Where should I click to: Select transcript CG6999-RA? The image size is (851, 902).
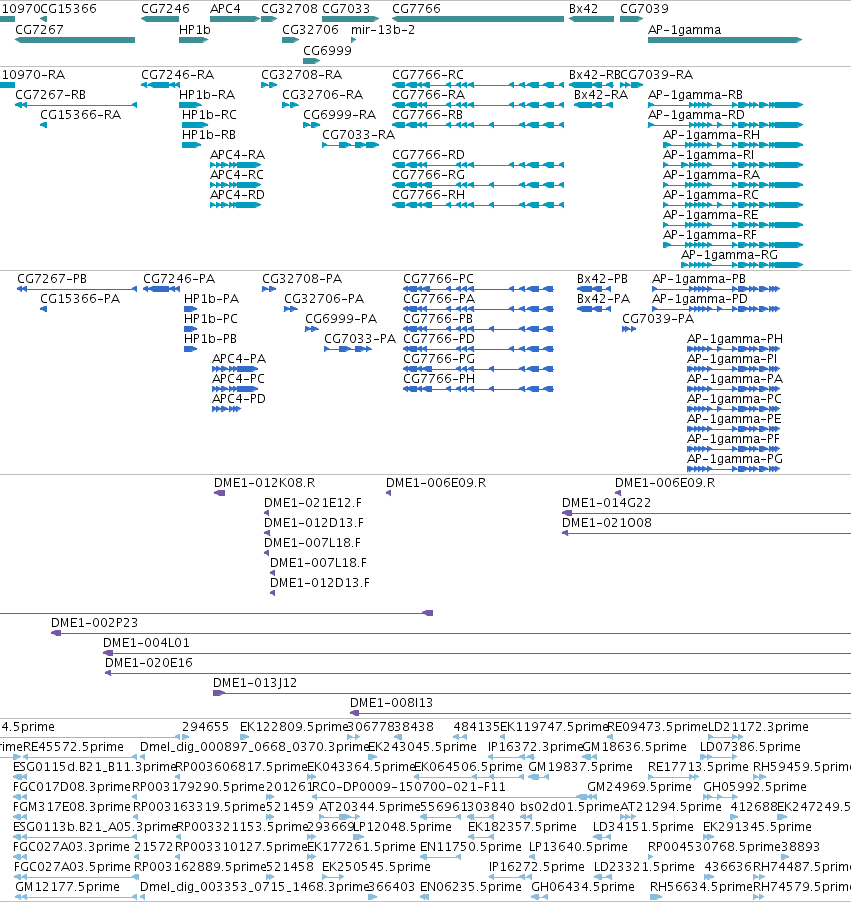point(339,114)
